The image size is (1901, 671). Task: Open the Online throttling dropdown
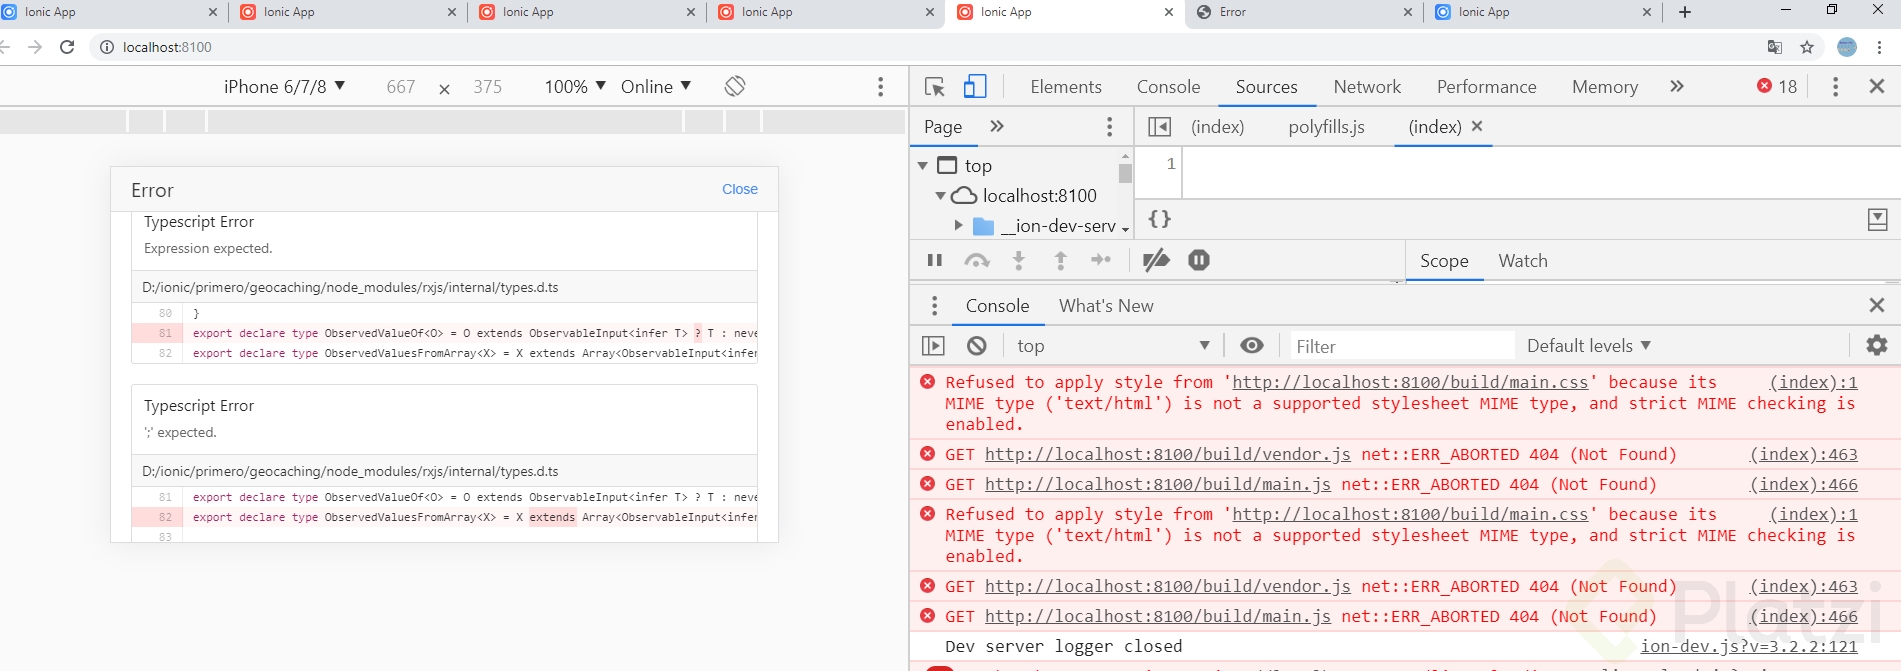point(656,87)
